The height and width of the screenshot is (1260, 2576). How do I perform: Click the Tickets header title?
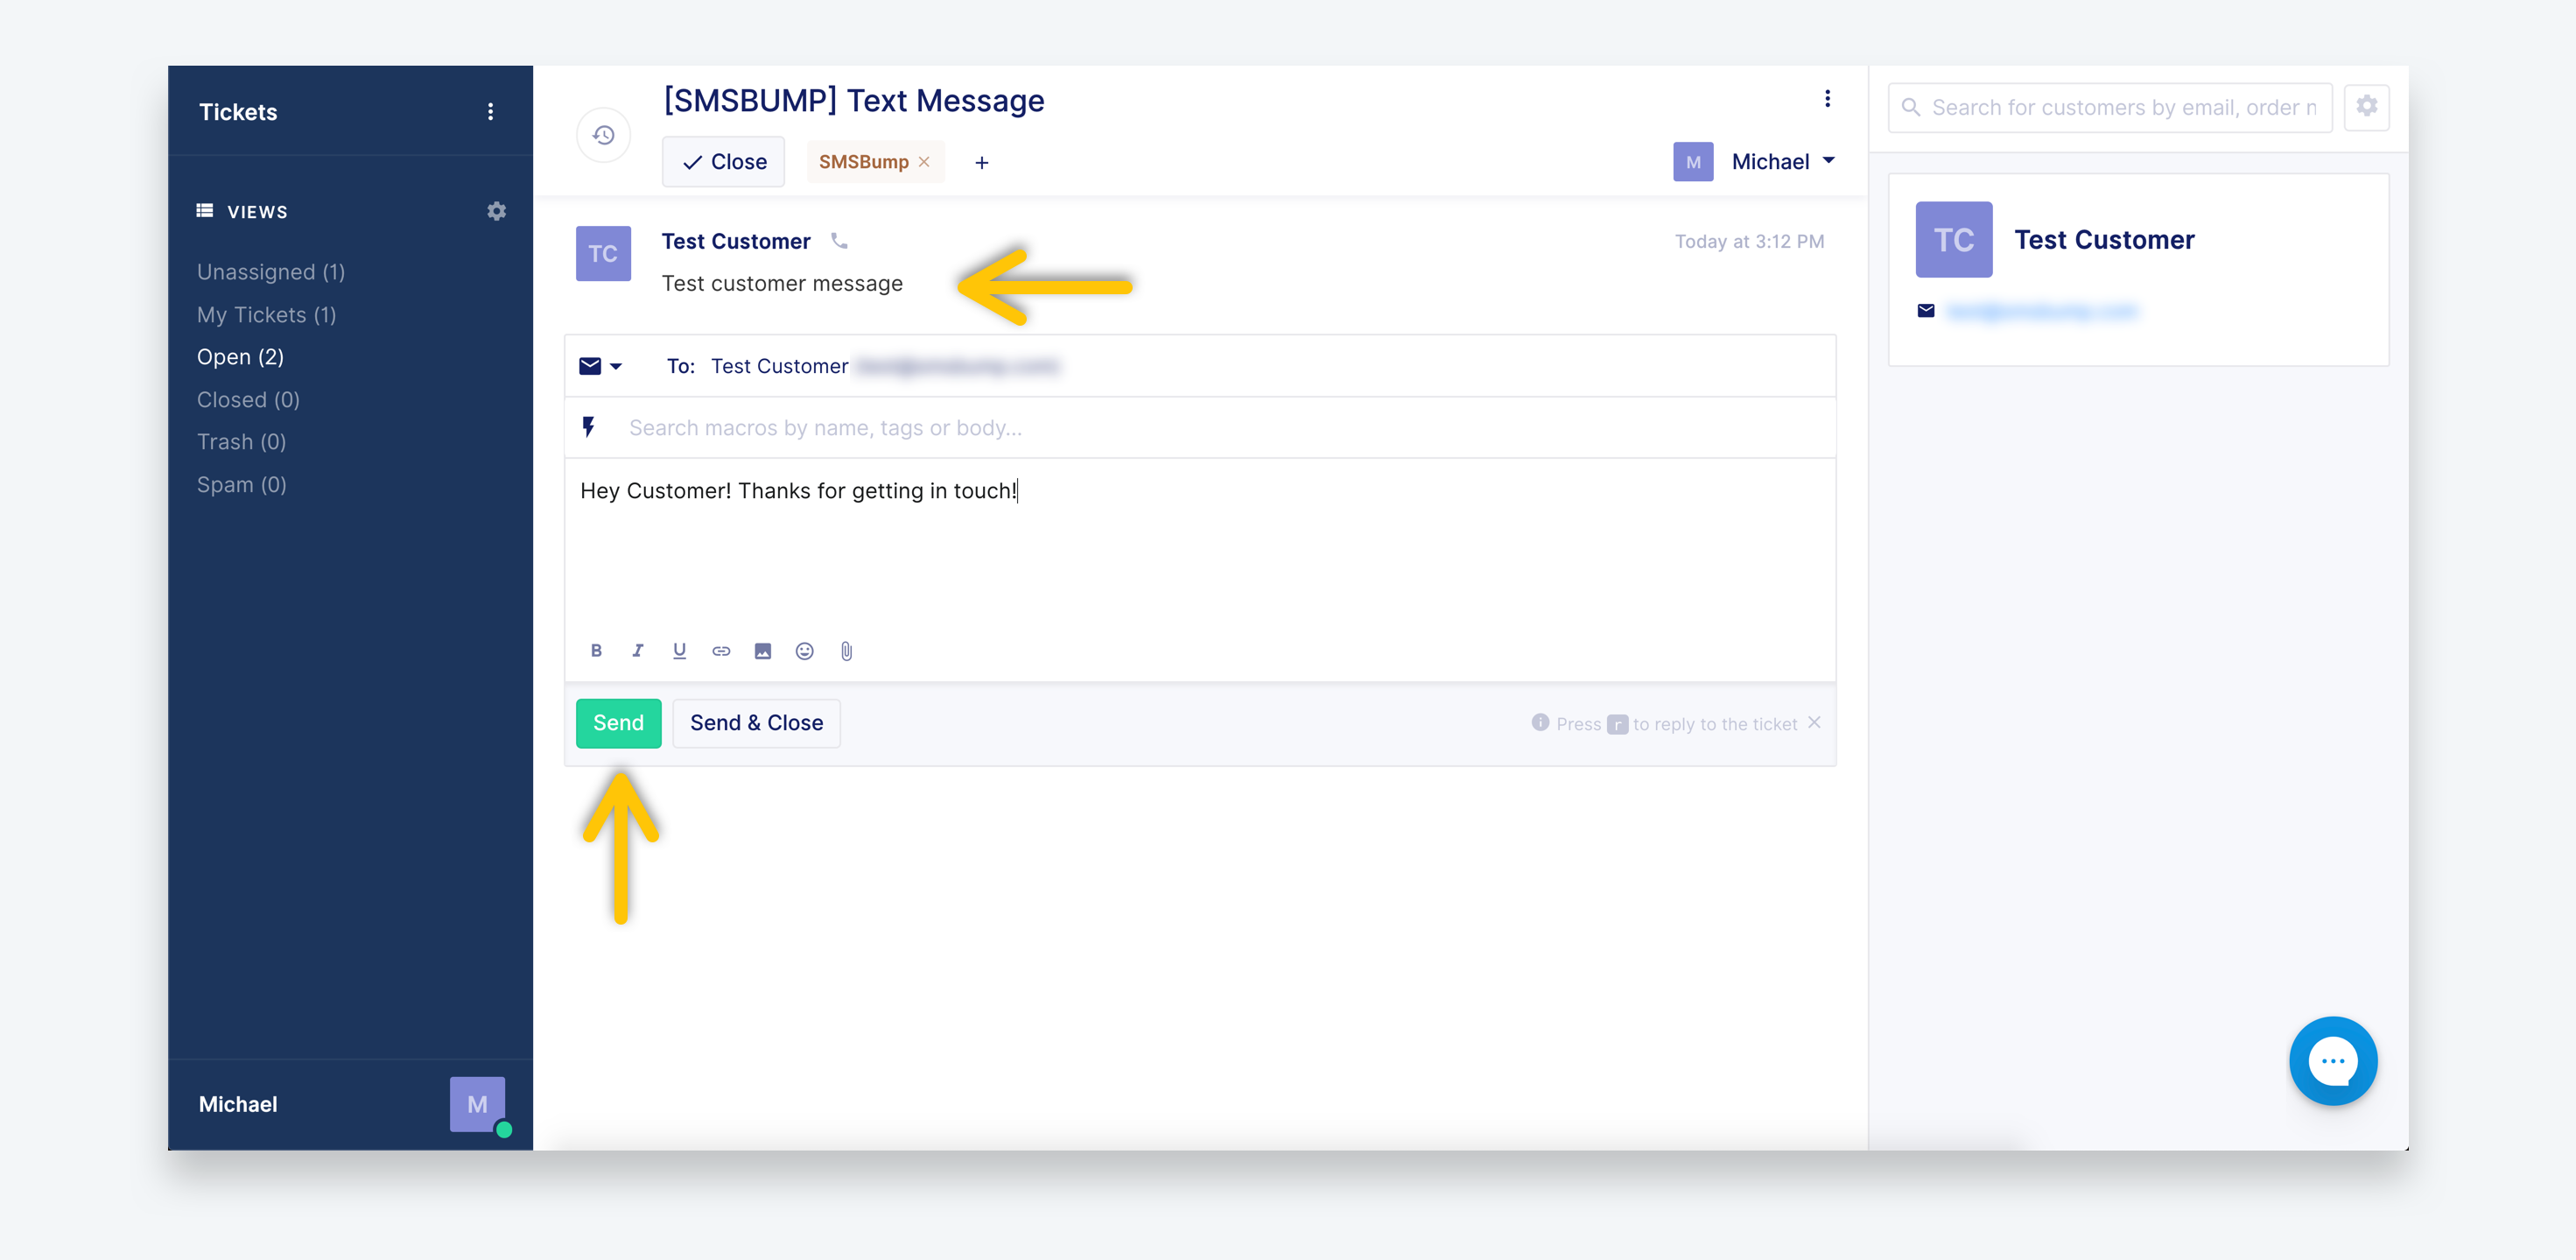click(x=238, y=112)
